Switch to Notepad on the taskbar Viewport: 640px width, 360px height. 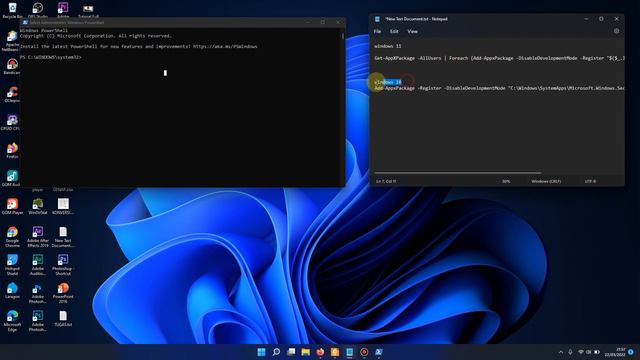349,352
